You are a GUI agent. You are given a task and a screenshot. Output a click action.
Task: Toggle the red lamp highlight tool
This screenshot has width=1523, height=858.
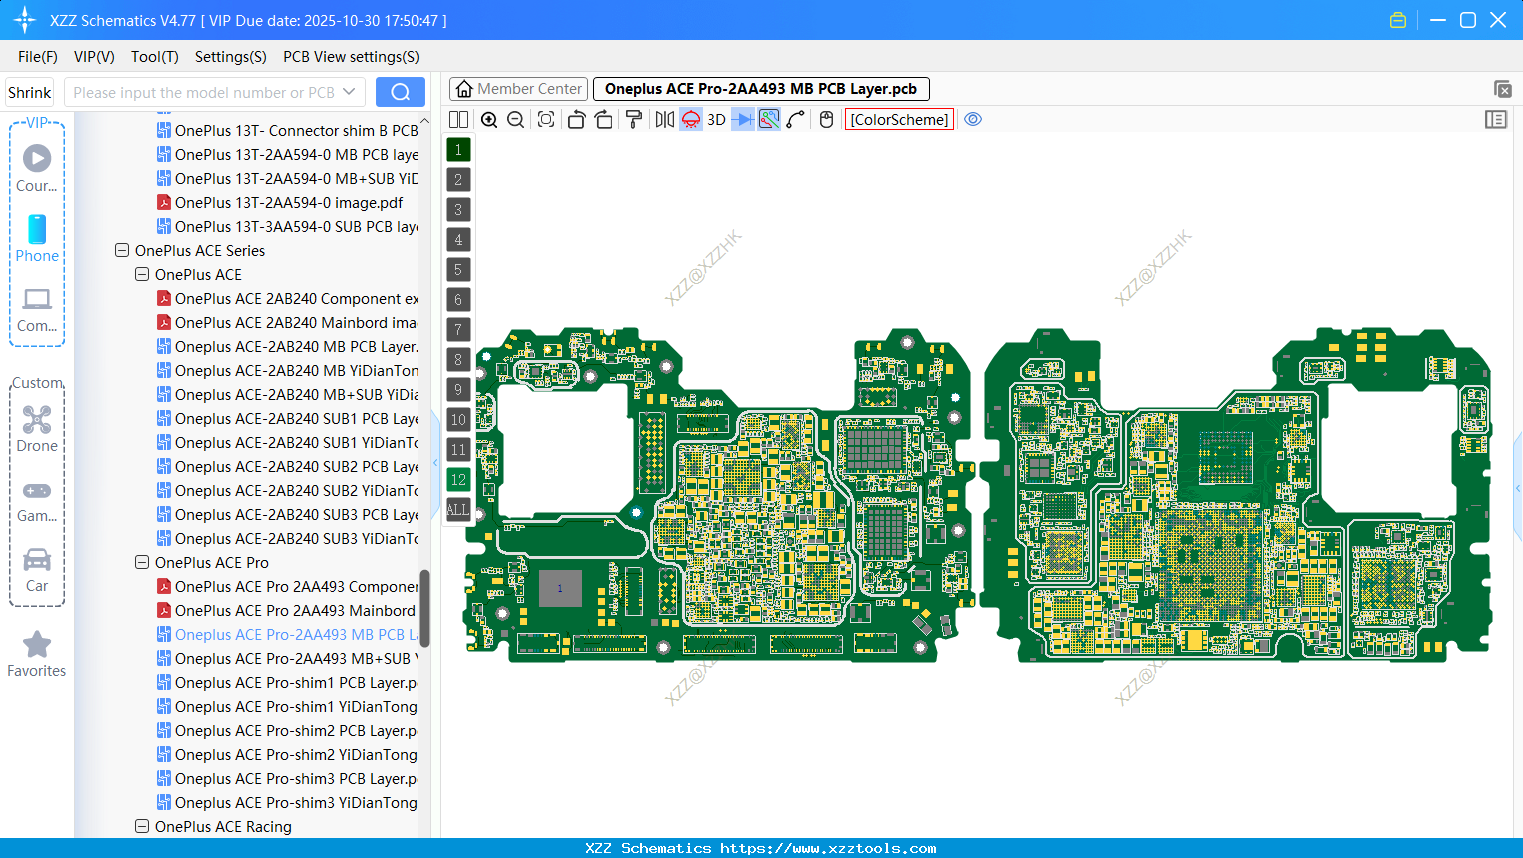(690, 119)
